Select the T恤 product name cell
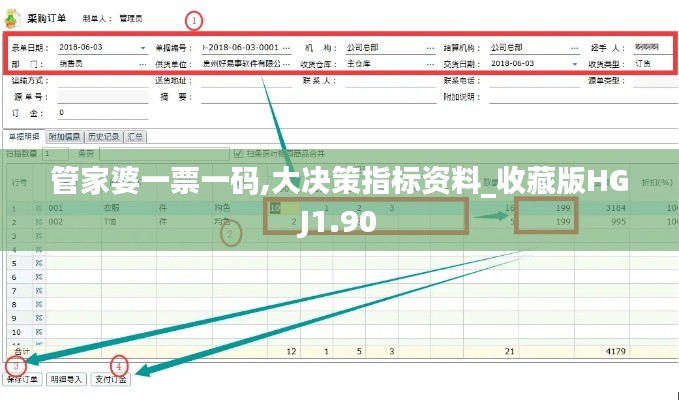679x400 pixels. 129,222
